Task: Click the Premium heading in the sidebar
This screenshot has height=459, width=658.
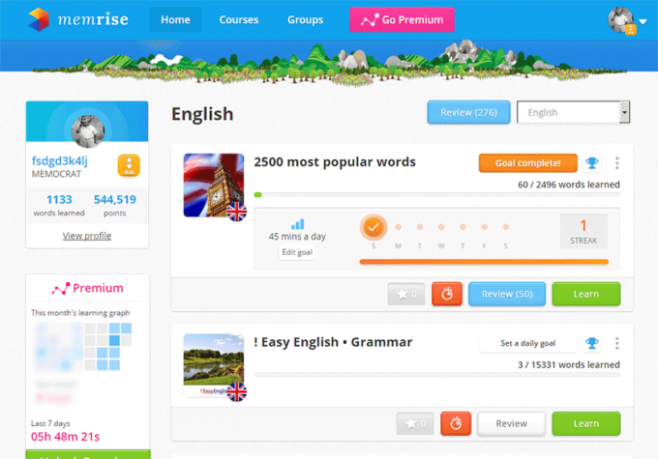Action: 87,288
